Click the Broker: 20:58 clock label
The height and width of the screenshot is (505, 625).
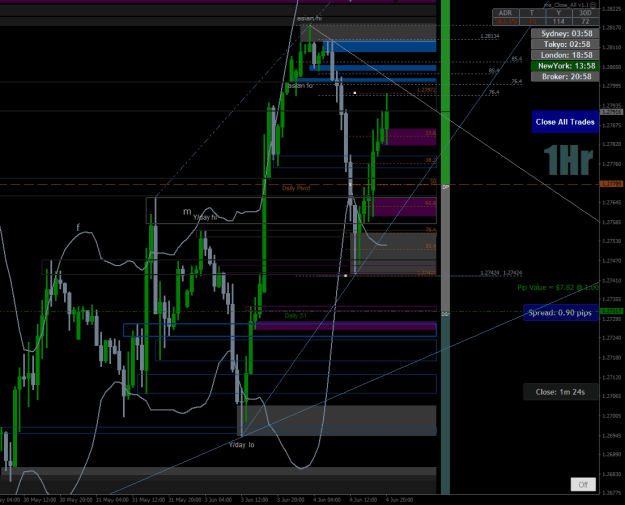click(565, 77)
